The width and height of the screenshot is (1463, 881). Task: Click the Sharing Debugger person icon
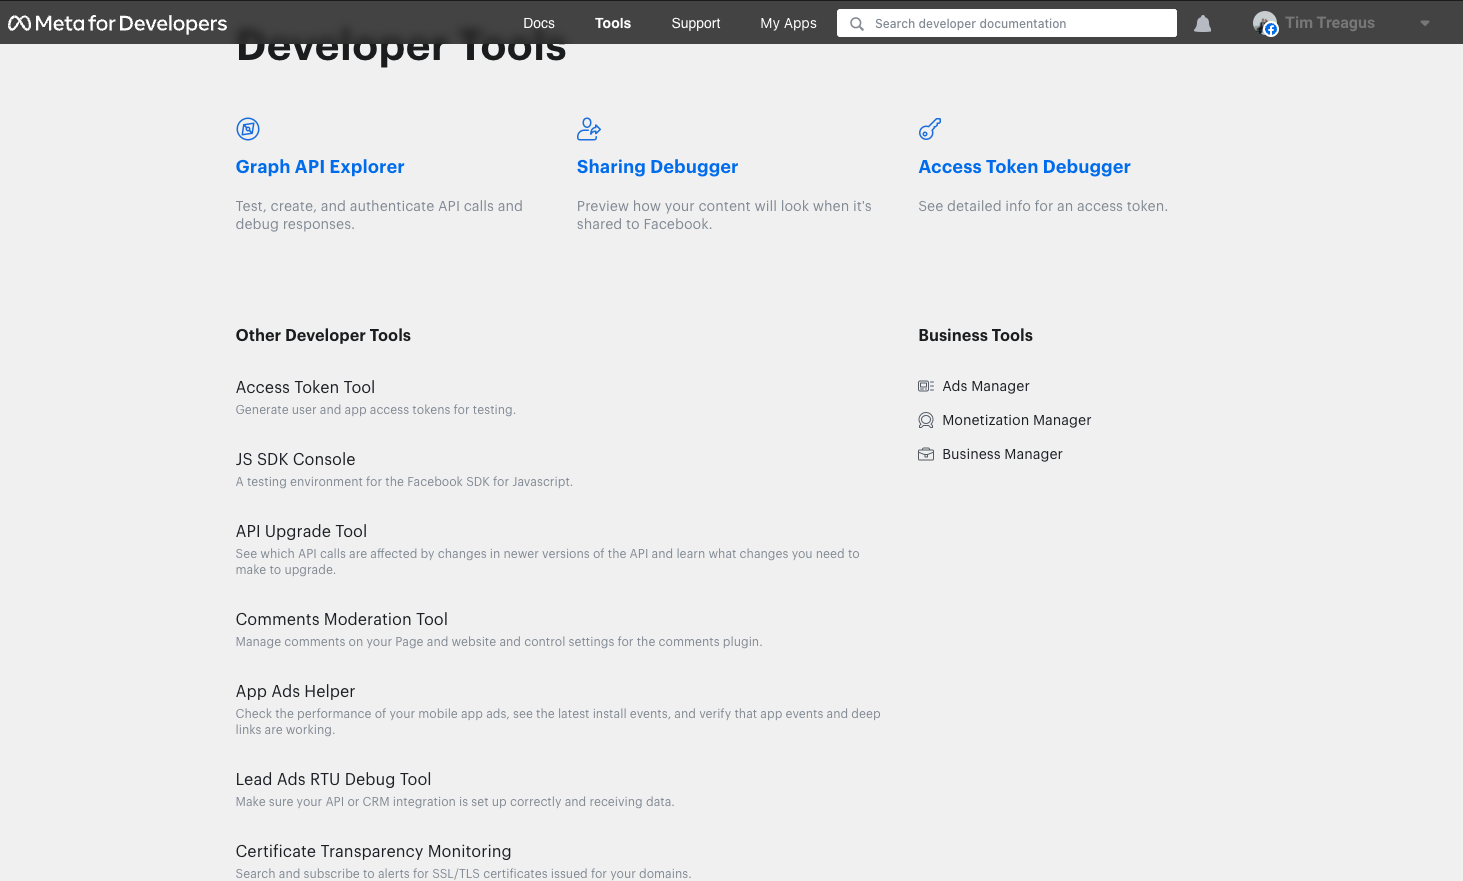[x=589, y=129]
